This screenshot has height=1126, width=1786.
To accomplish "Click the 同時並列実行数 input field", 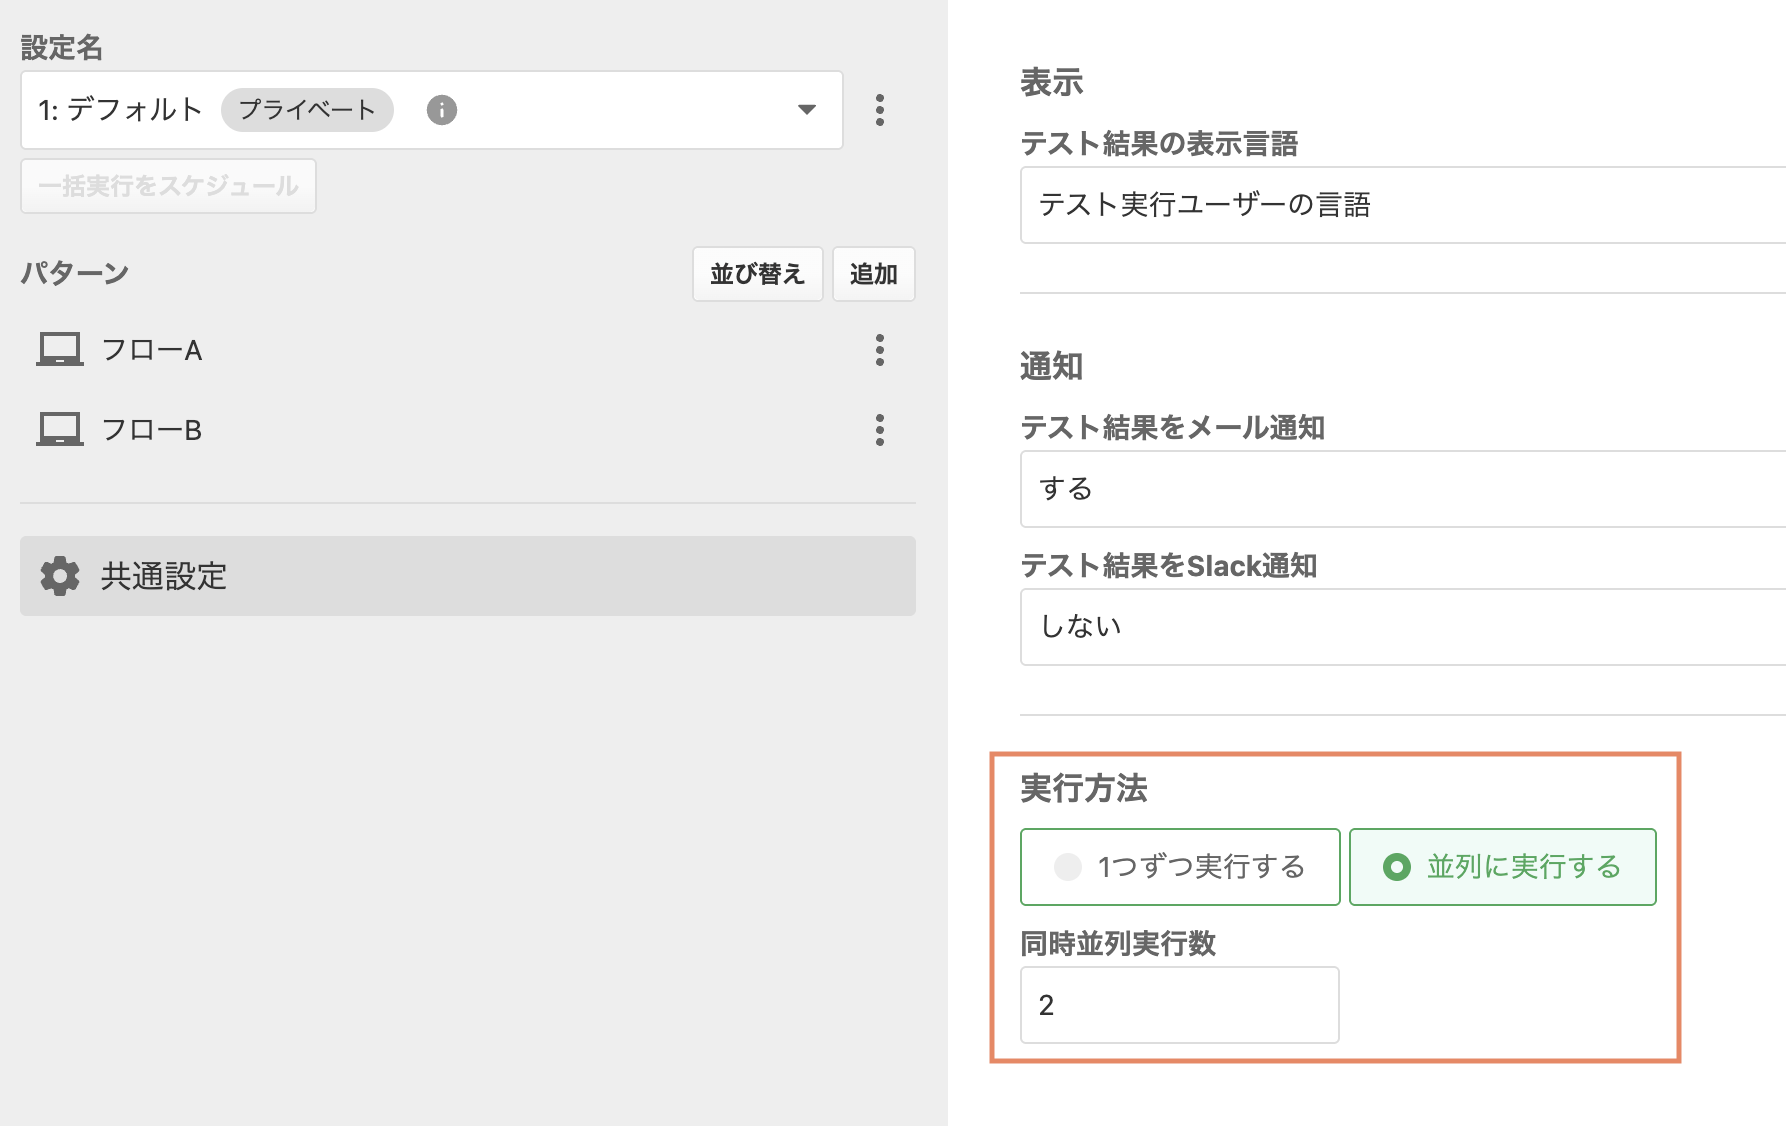I will (x=1180, y=1005).
